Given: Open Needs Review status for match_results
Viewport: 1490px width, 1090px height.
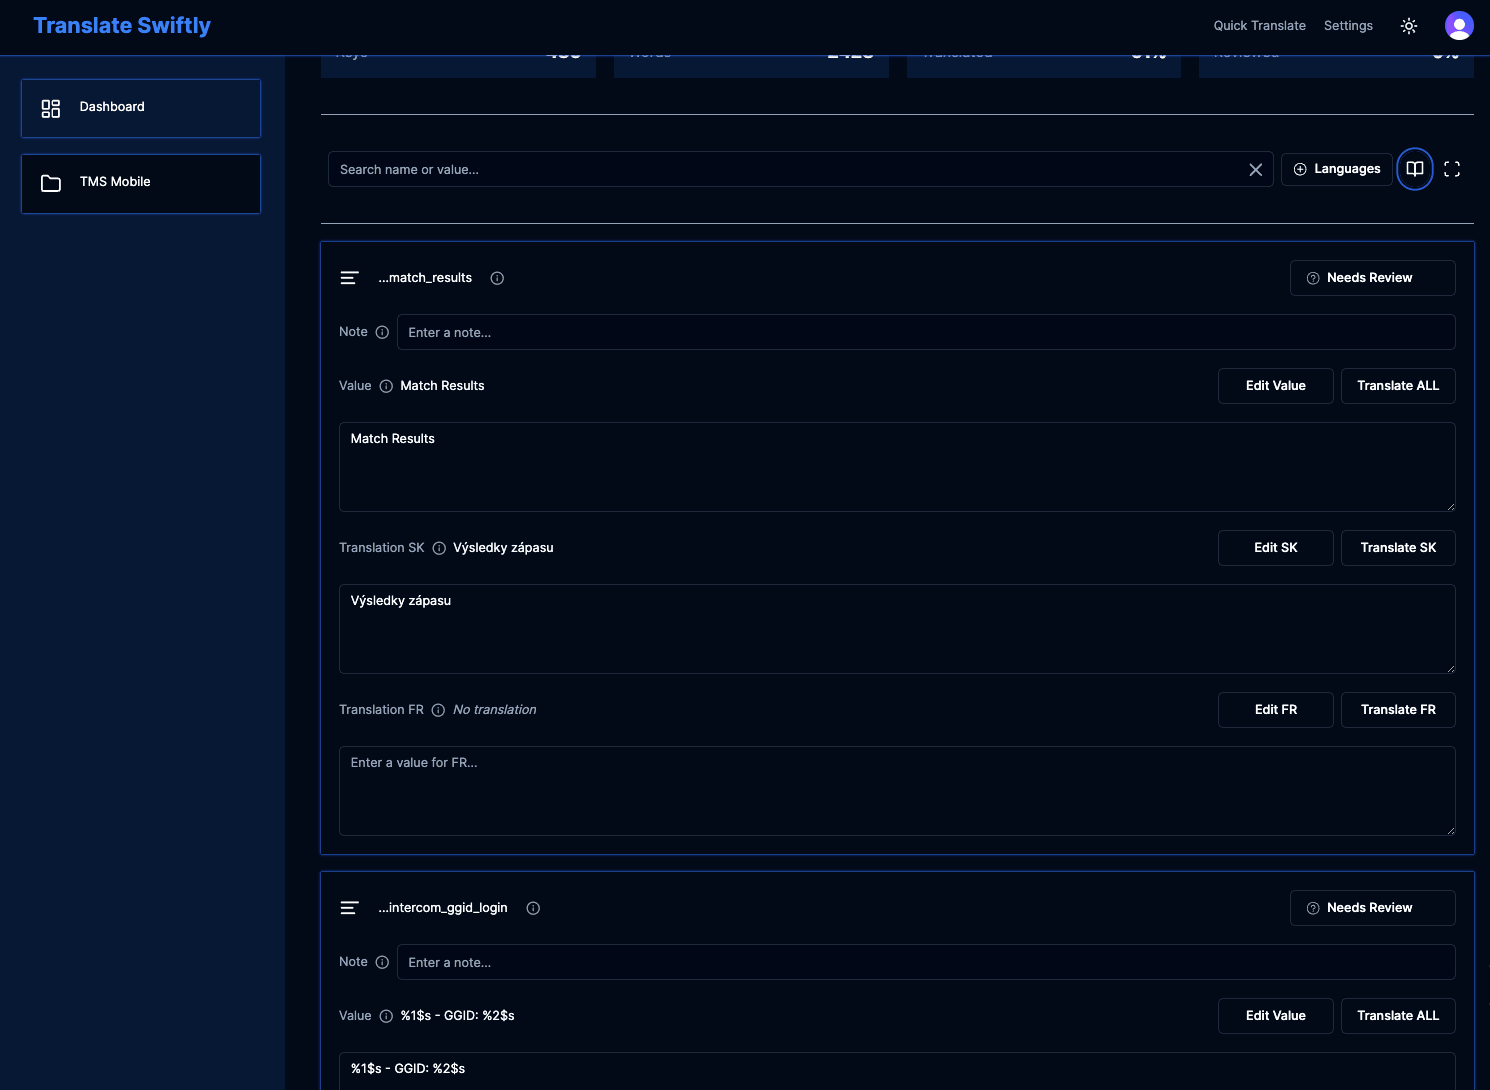Looking at the screenshot, I should (1372, 278).
